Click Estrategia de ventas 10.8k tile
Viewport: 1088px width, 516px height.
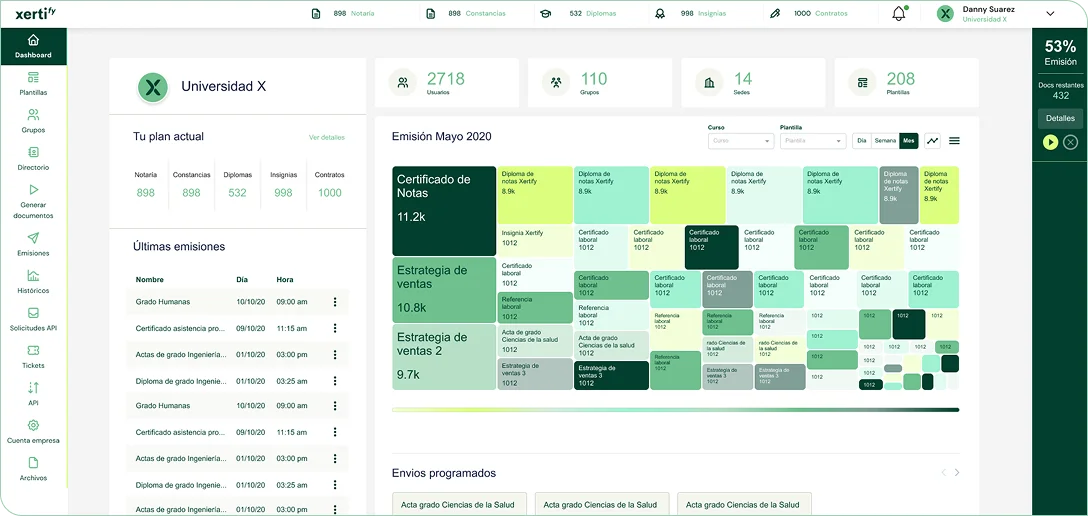click(x=444, y=290)
